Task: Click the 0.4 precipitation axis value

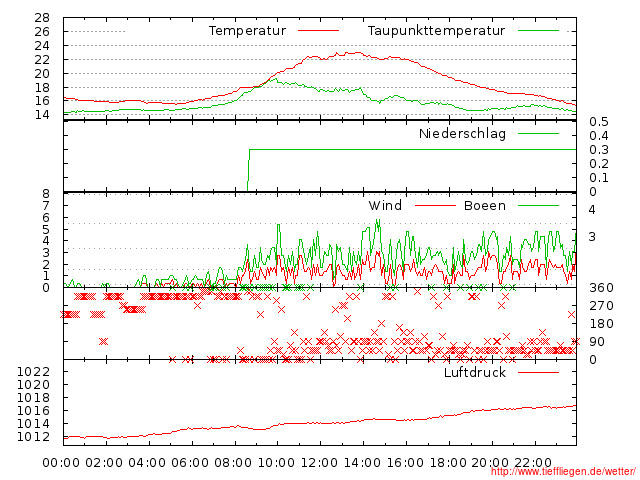Action: (599, 136)
